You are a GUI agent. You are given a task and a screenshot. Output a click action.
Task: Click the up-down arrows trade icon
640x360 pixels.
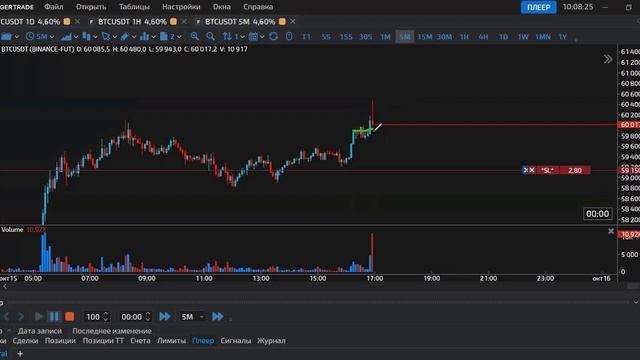(227, 37)
